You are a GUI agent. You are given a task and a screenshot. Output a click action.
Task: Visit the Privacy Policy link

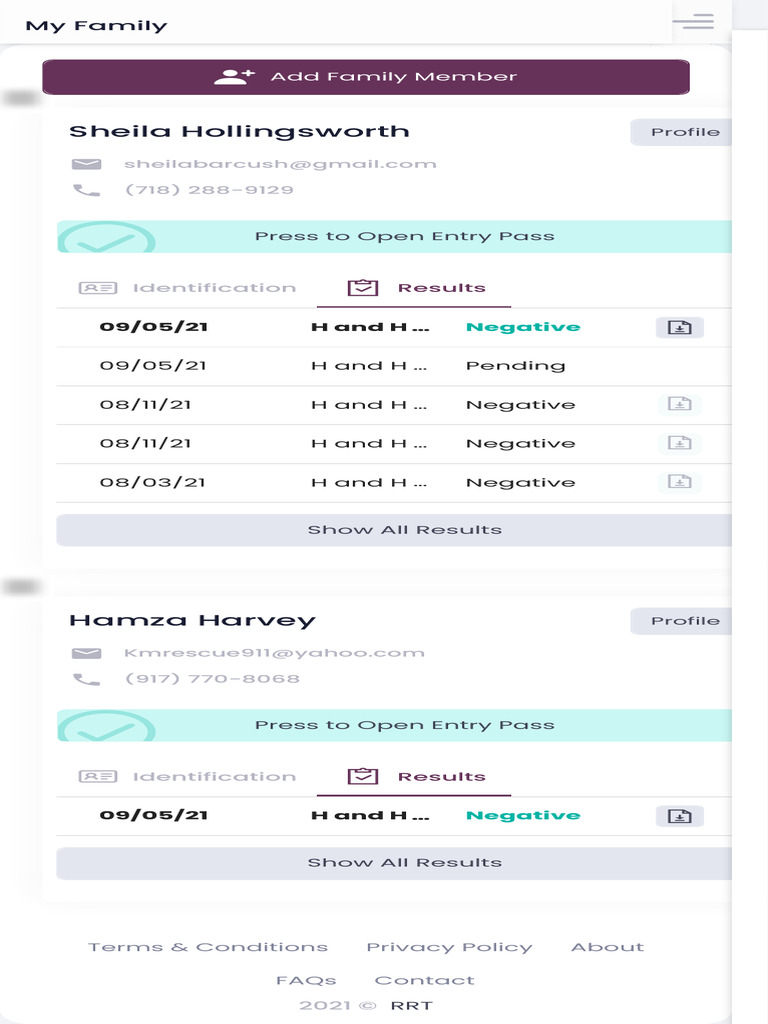click(x=449, y=947)
